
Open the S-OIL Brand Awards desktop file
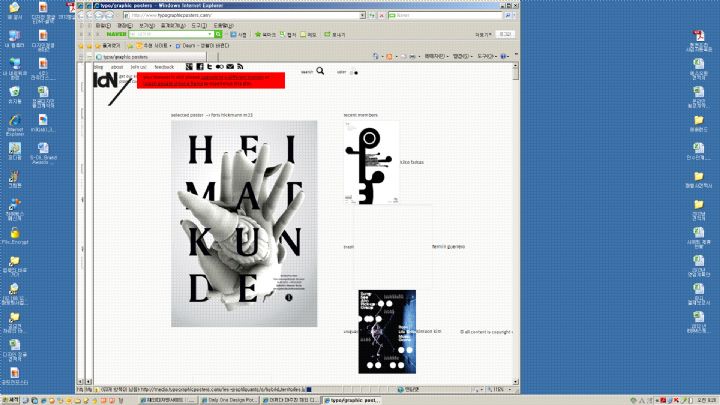coord(43,153)
